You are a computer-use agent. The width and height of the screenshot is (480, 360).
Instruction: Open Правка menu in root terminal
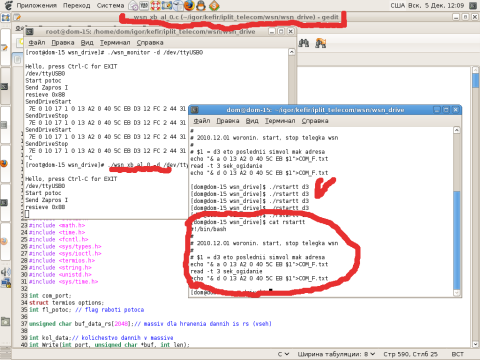63,43
